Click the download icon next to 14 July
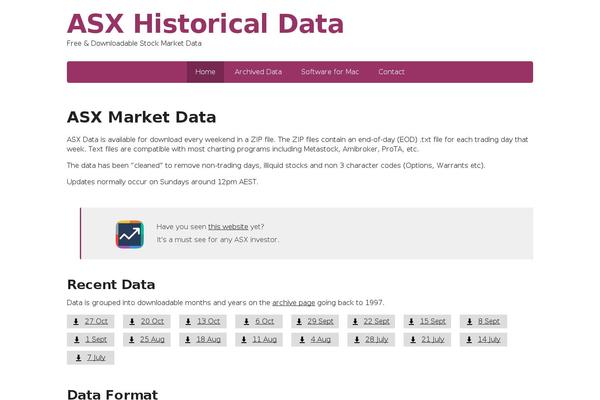Image resolution: width=600 pixels, height=400 pixels. (469, 340)
